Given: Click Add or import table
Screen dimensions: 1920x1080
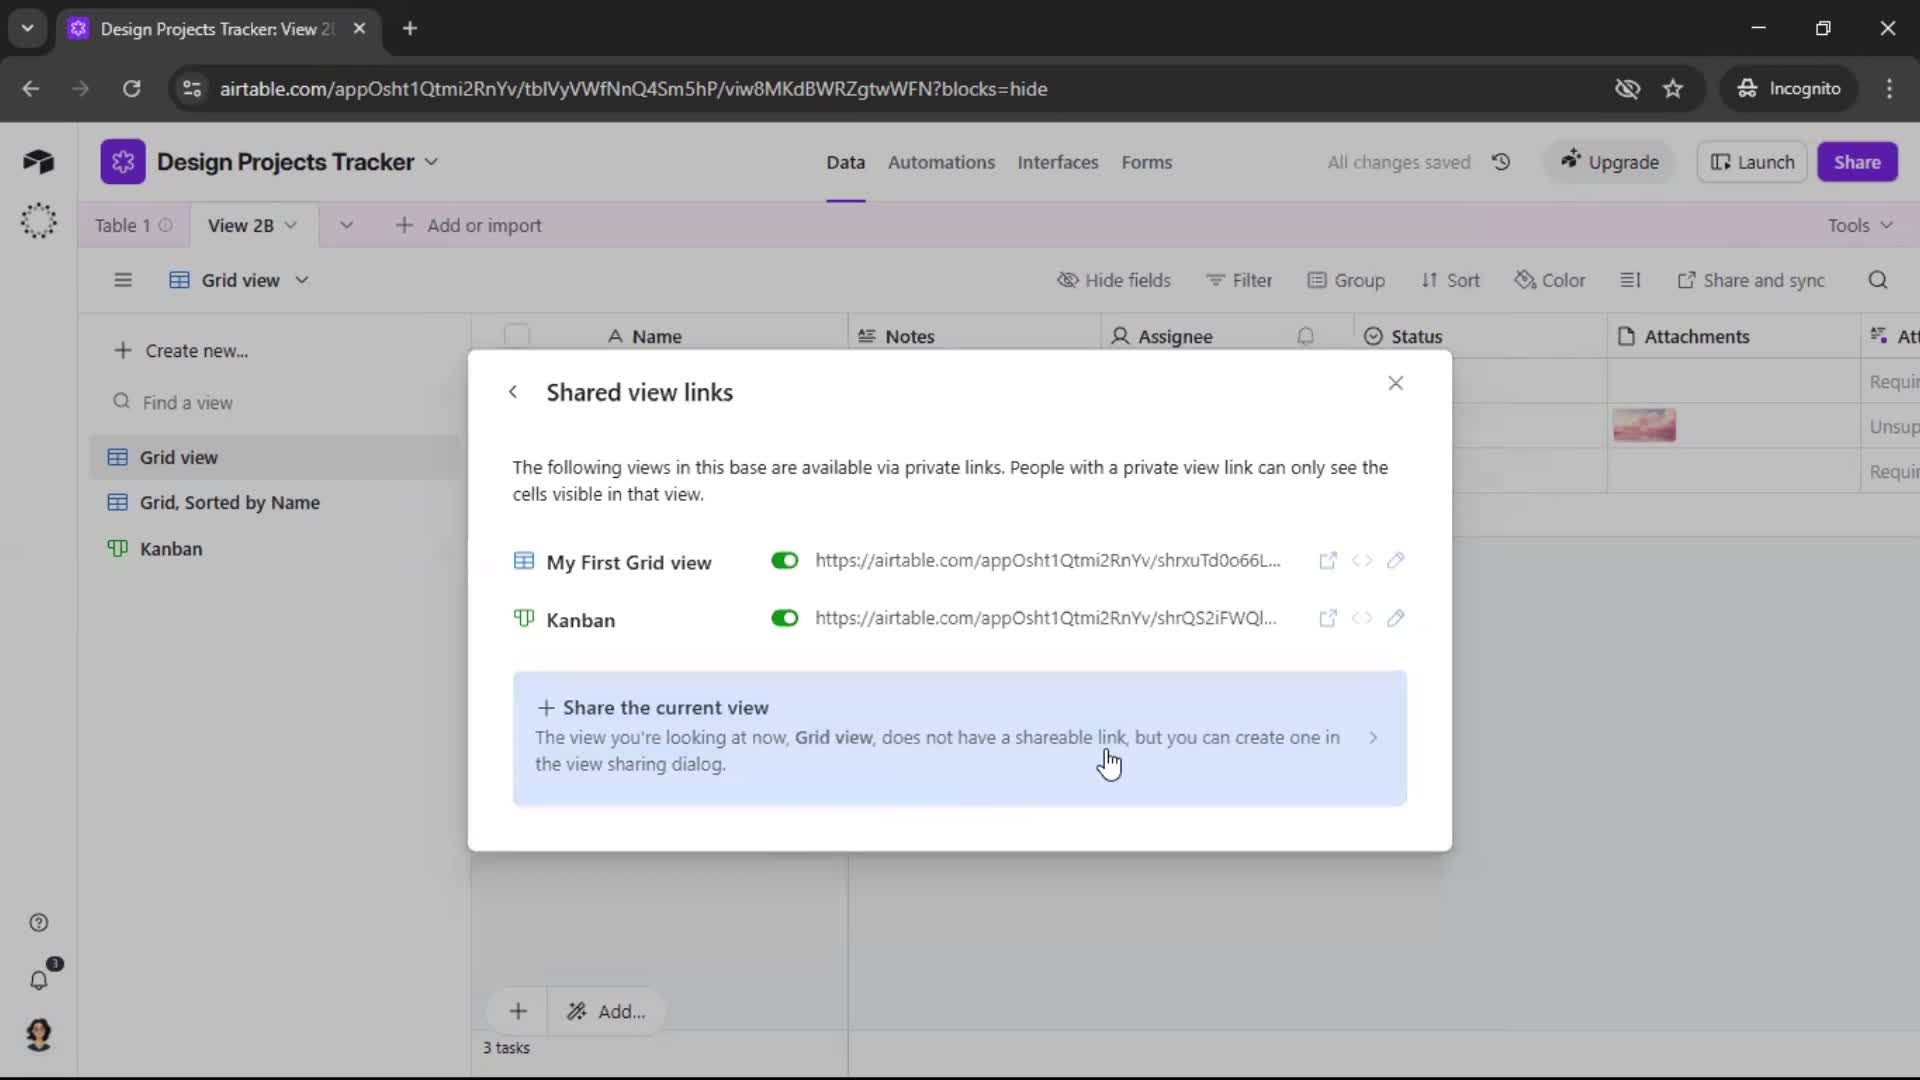Looking at the screenshot, I should [x=469, y=226].
